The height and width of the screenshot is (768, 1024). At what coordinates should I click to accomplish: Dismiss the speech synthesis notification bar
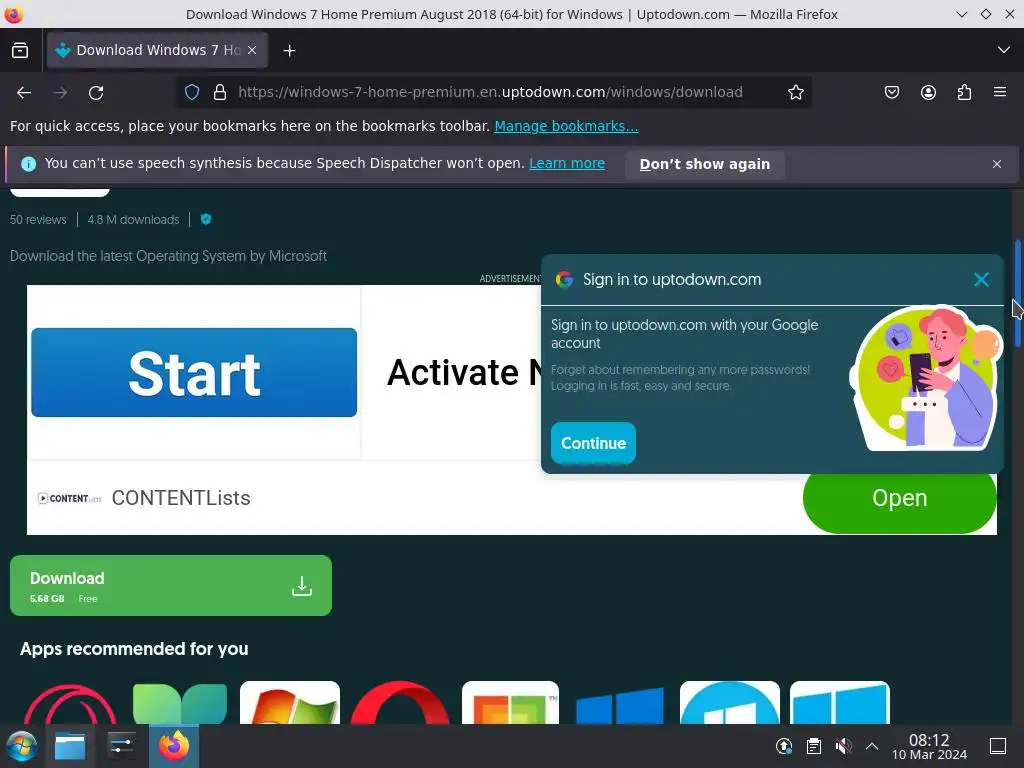coord(997,164)
